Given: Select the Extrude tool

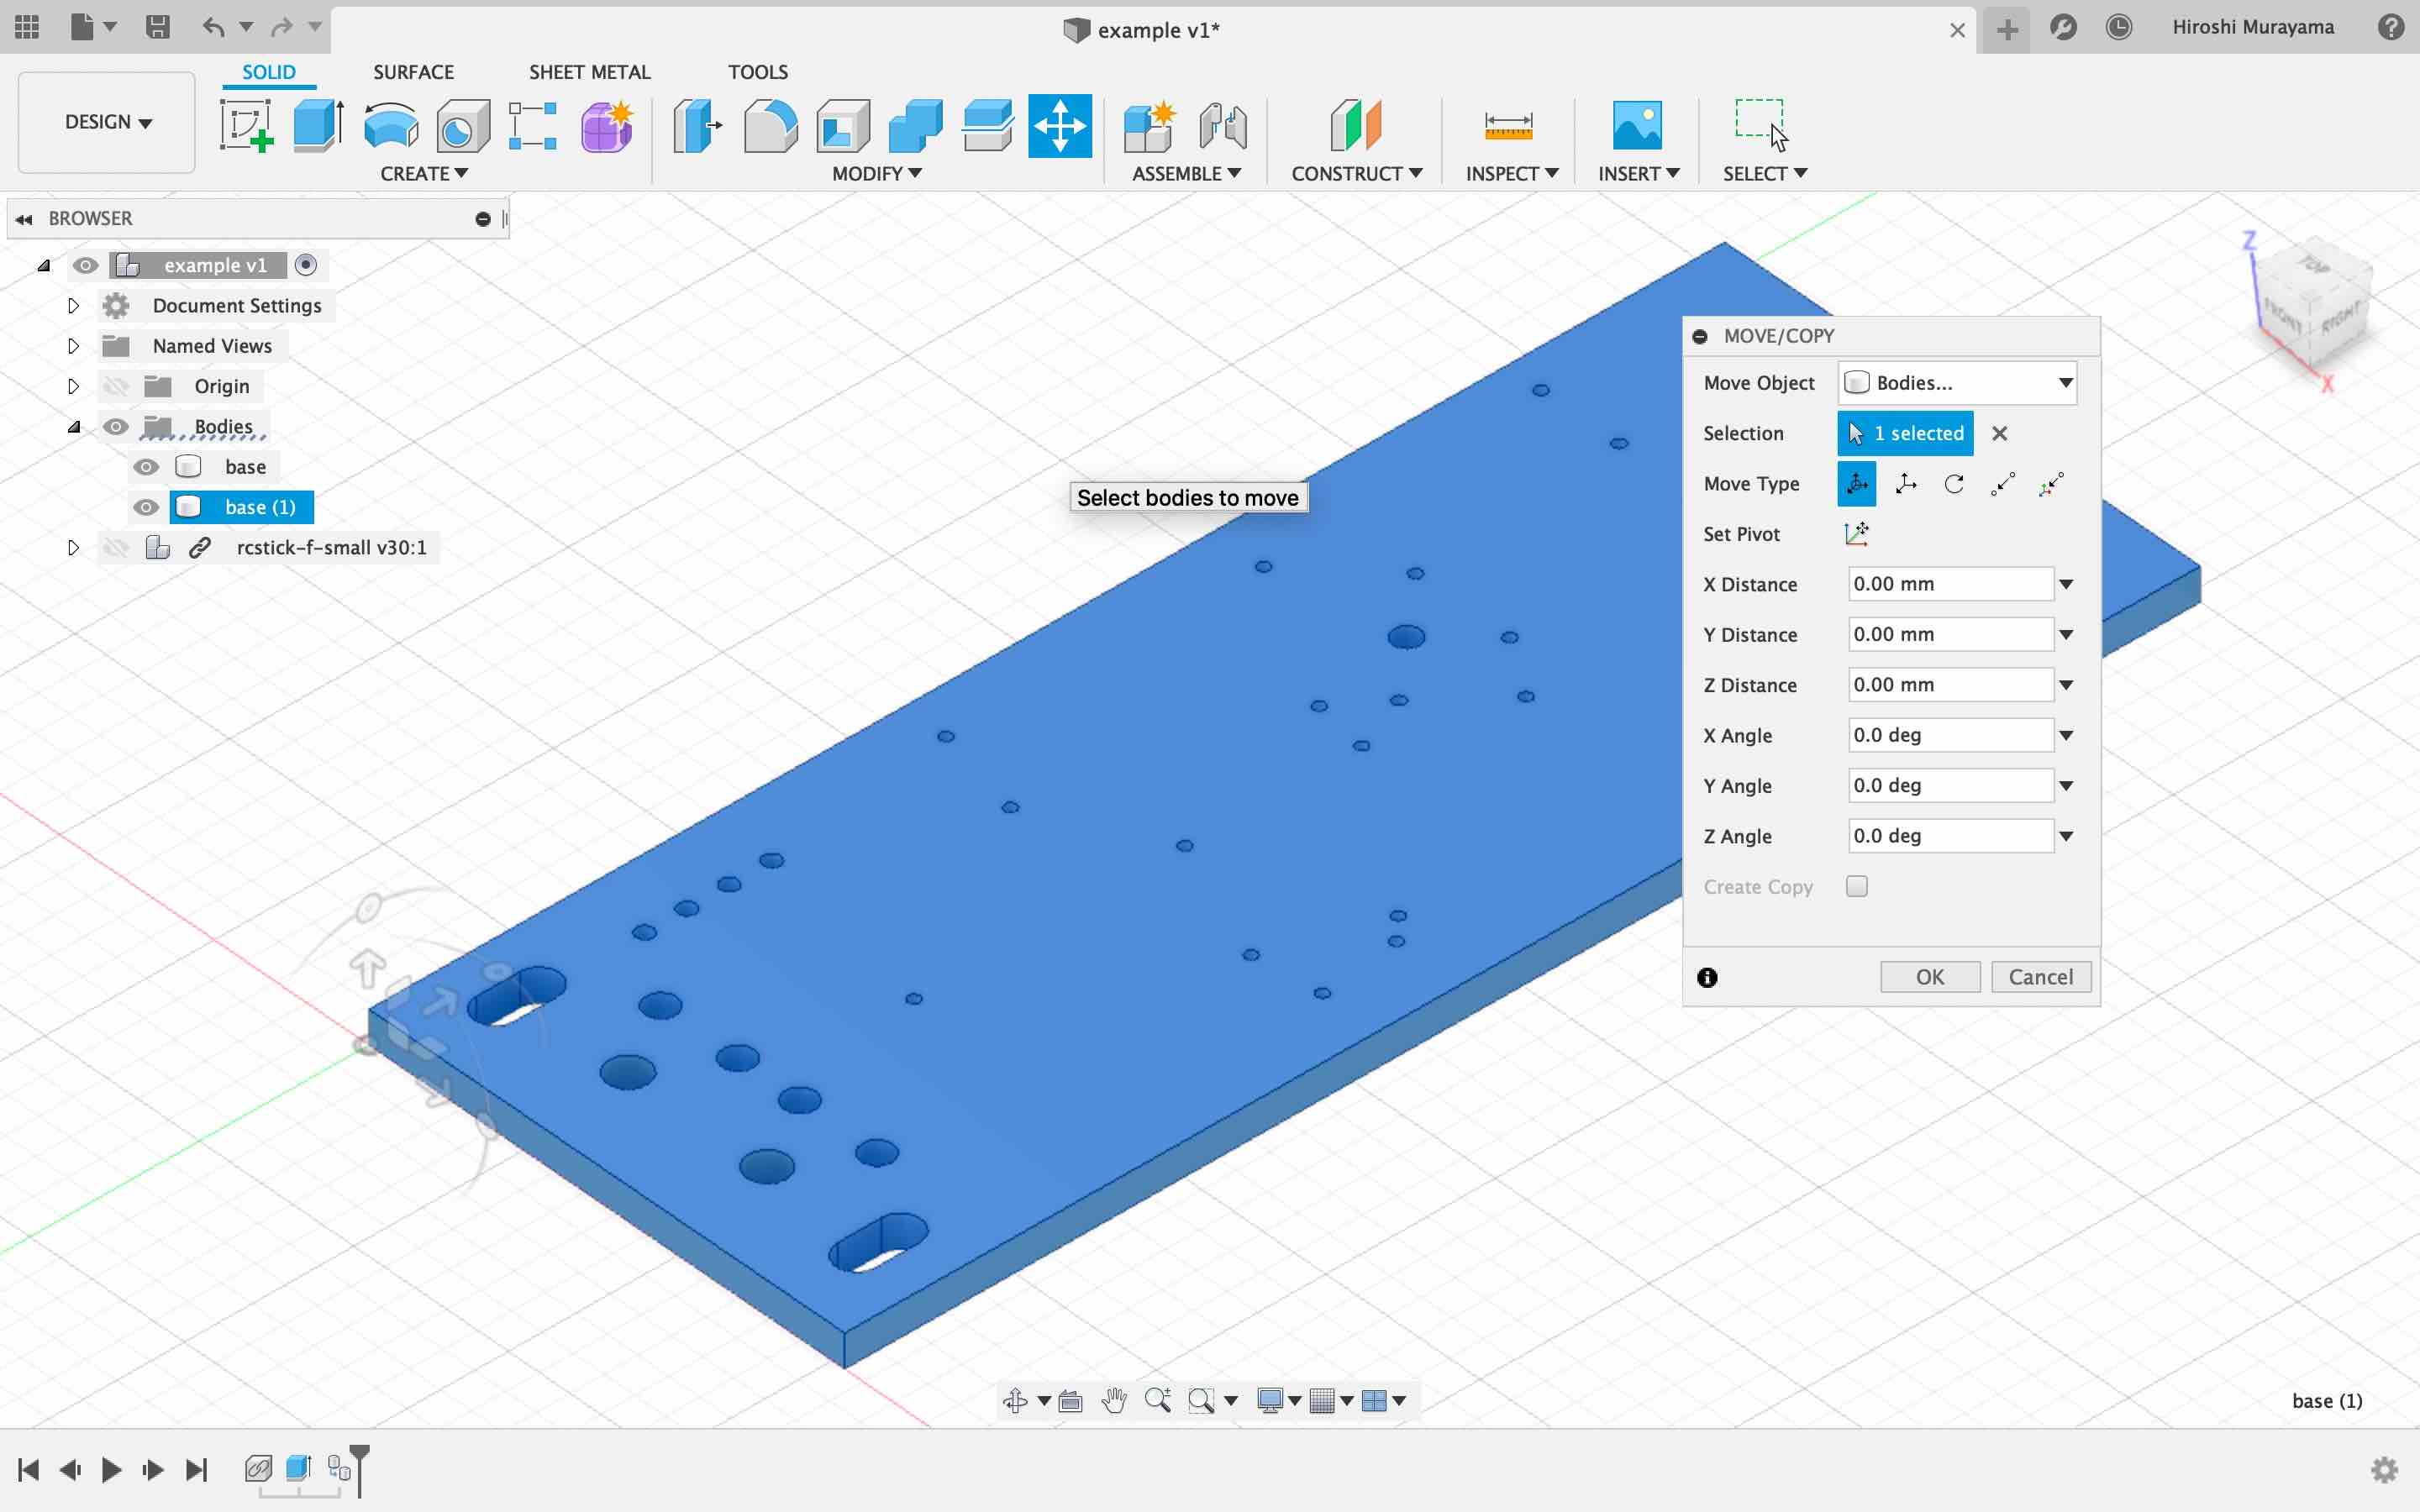Looking at the screenshot, I should coord(319,126).
